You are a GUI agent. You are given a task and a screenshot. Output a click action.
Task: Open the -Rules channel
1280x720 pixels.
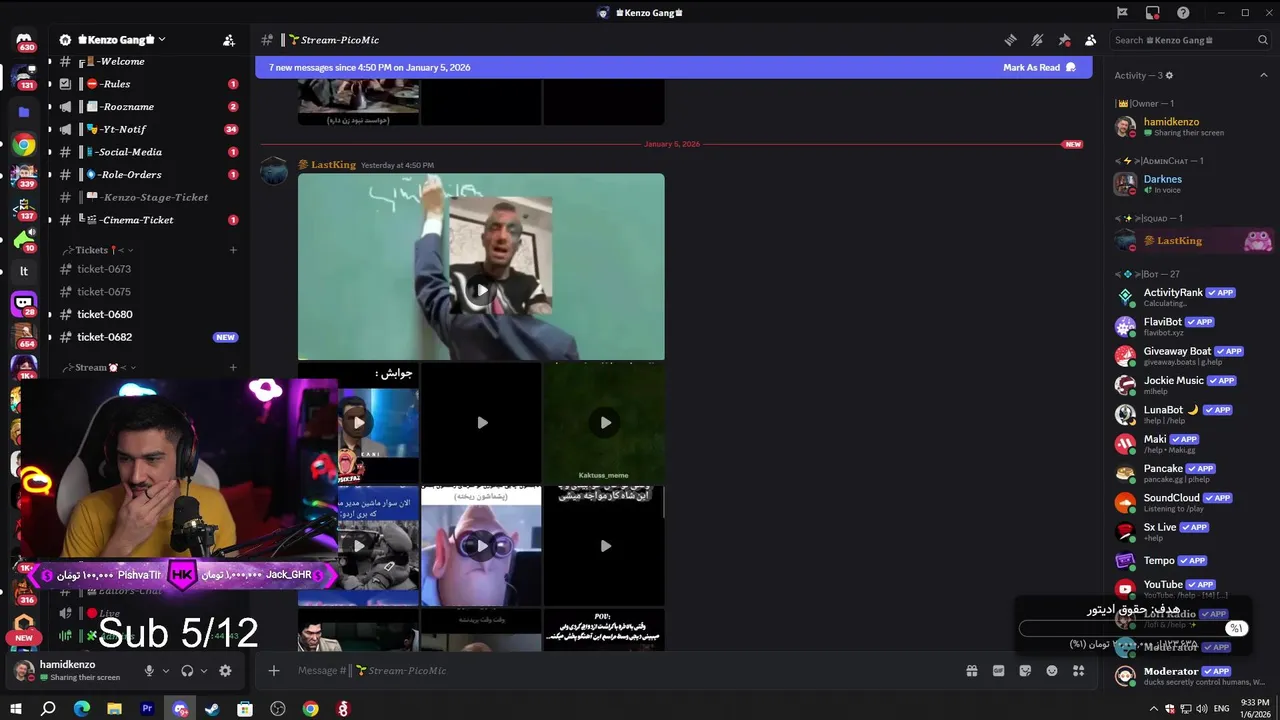pyautogui.click(x=148, y=84)
